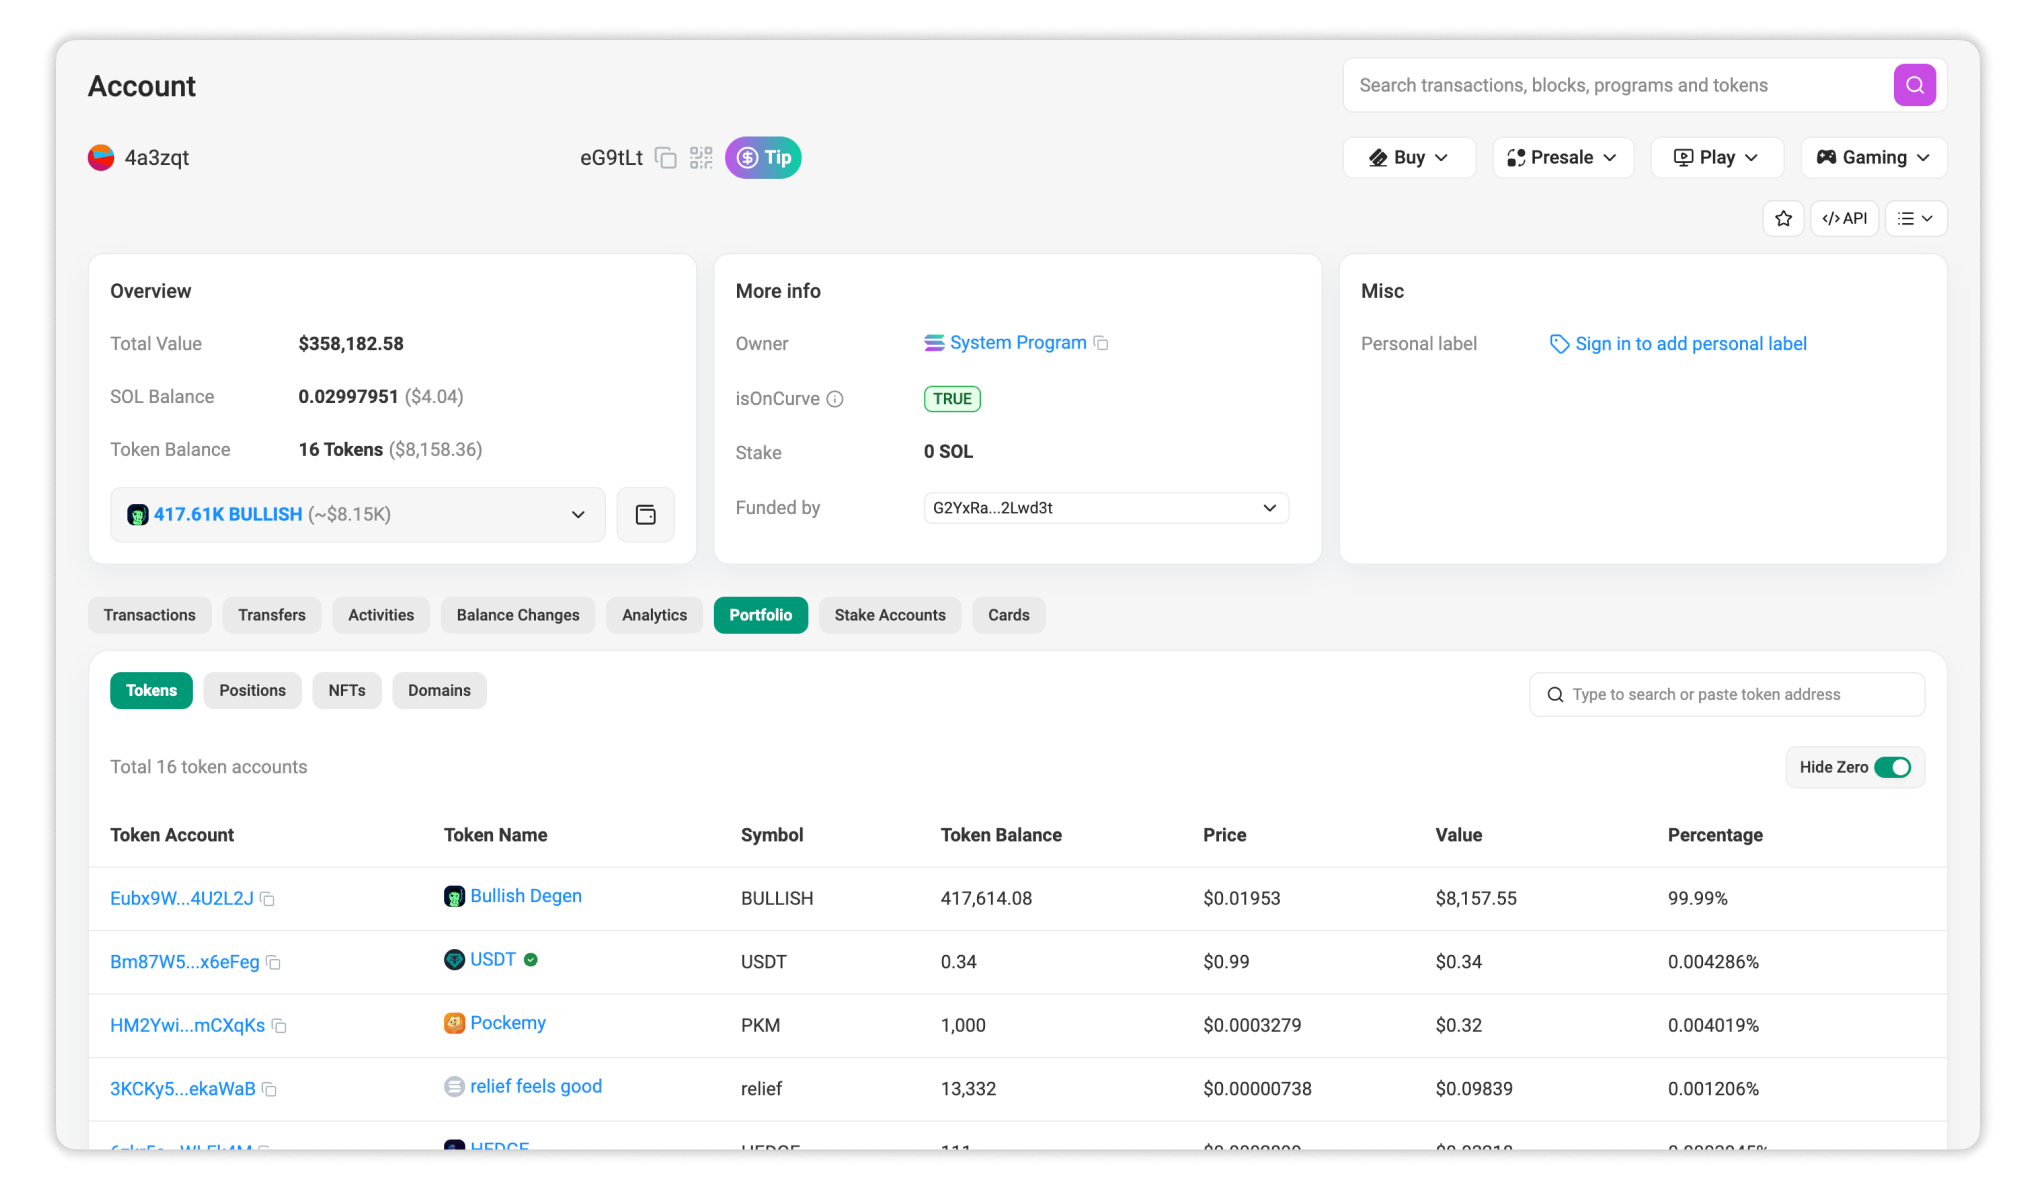The width and height of the screenshot is (2036, 1190).
Task: Click the search magnifier button
Action: [1914, 85]
